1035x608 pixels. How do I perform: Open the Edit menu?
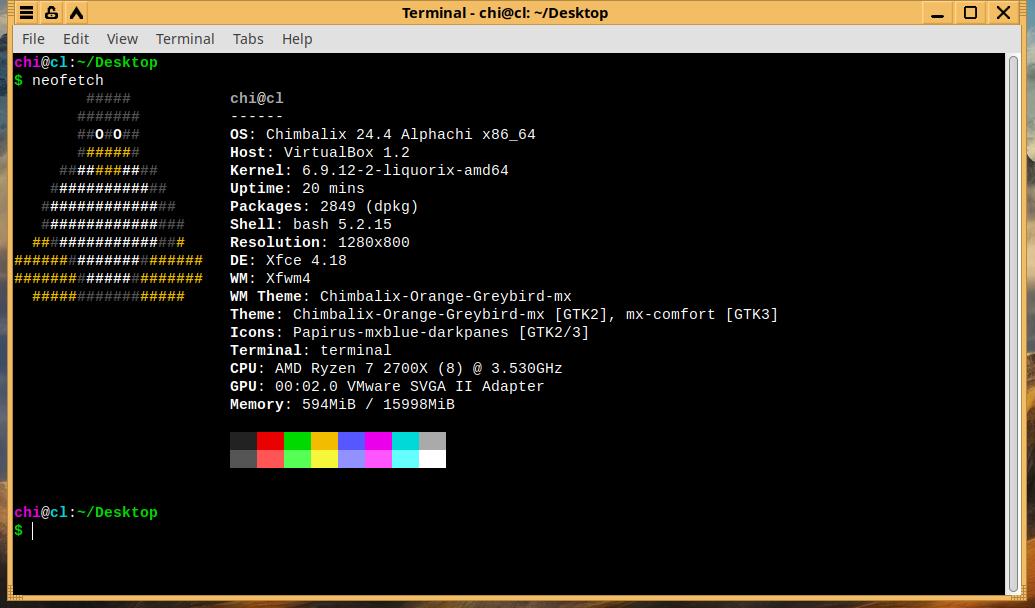[x=76, y=39]
